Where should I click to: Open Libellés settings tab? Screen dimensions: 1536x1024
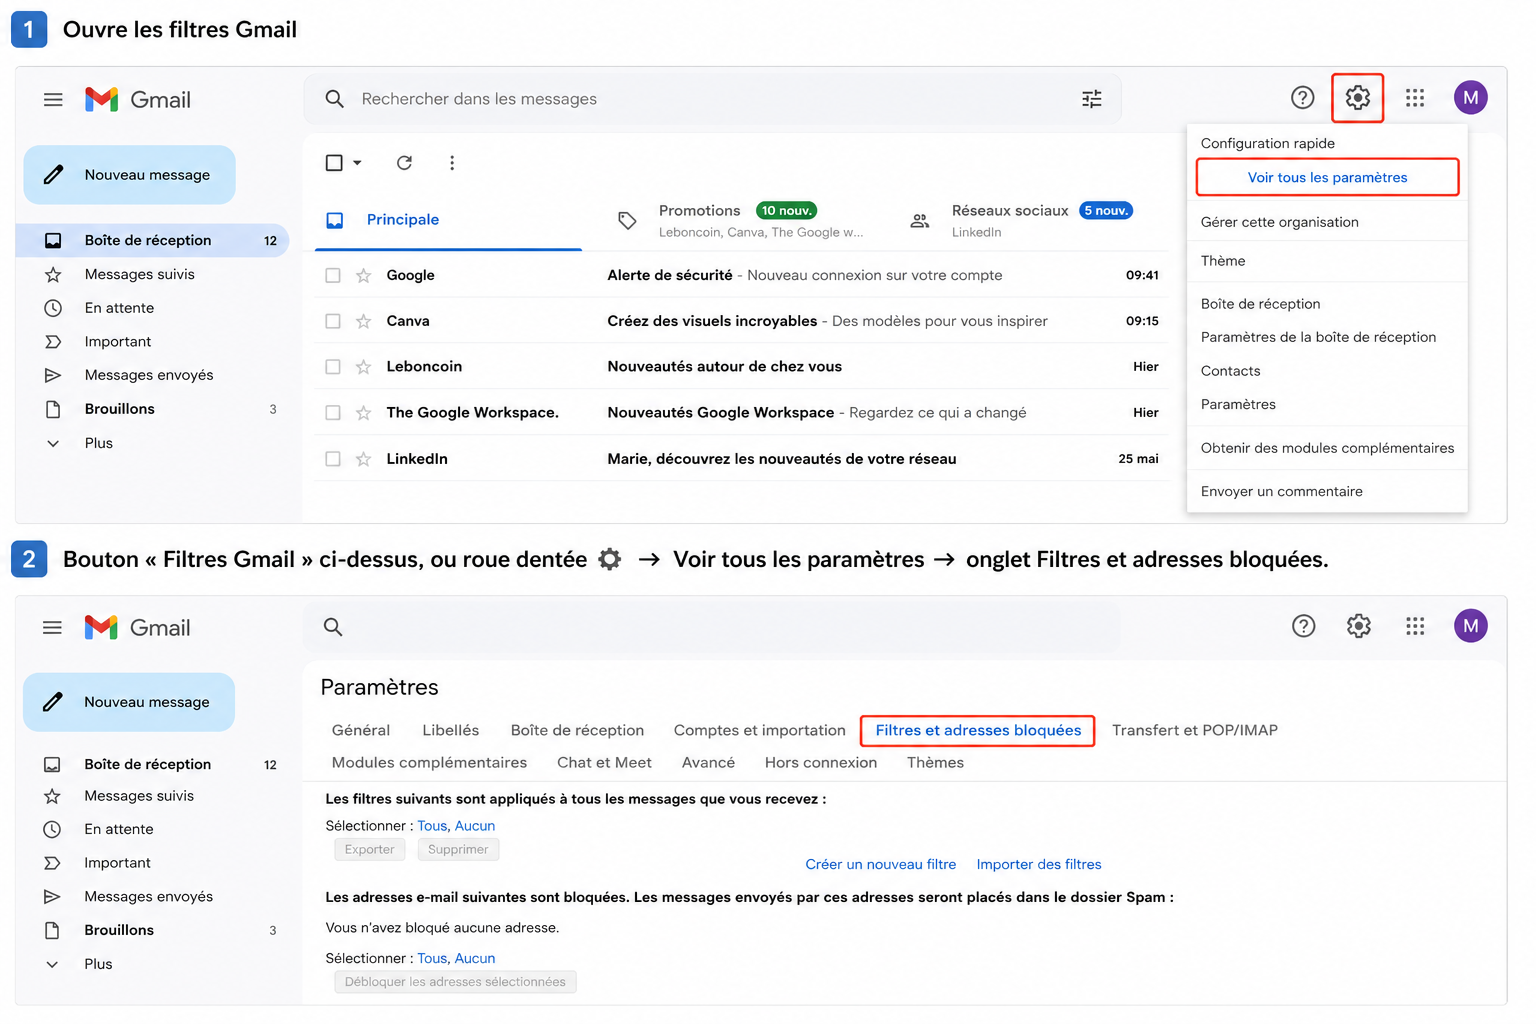450,730
